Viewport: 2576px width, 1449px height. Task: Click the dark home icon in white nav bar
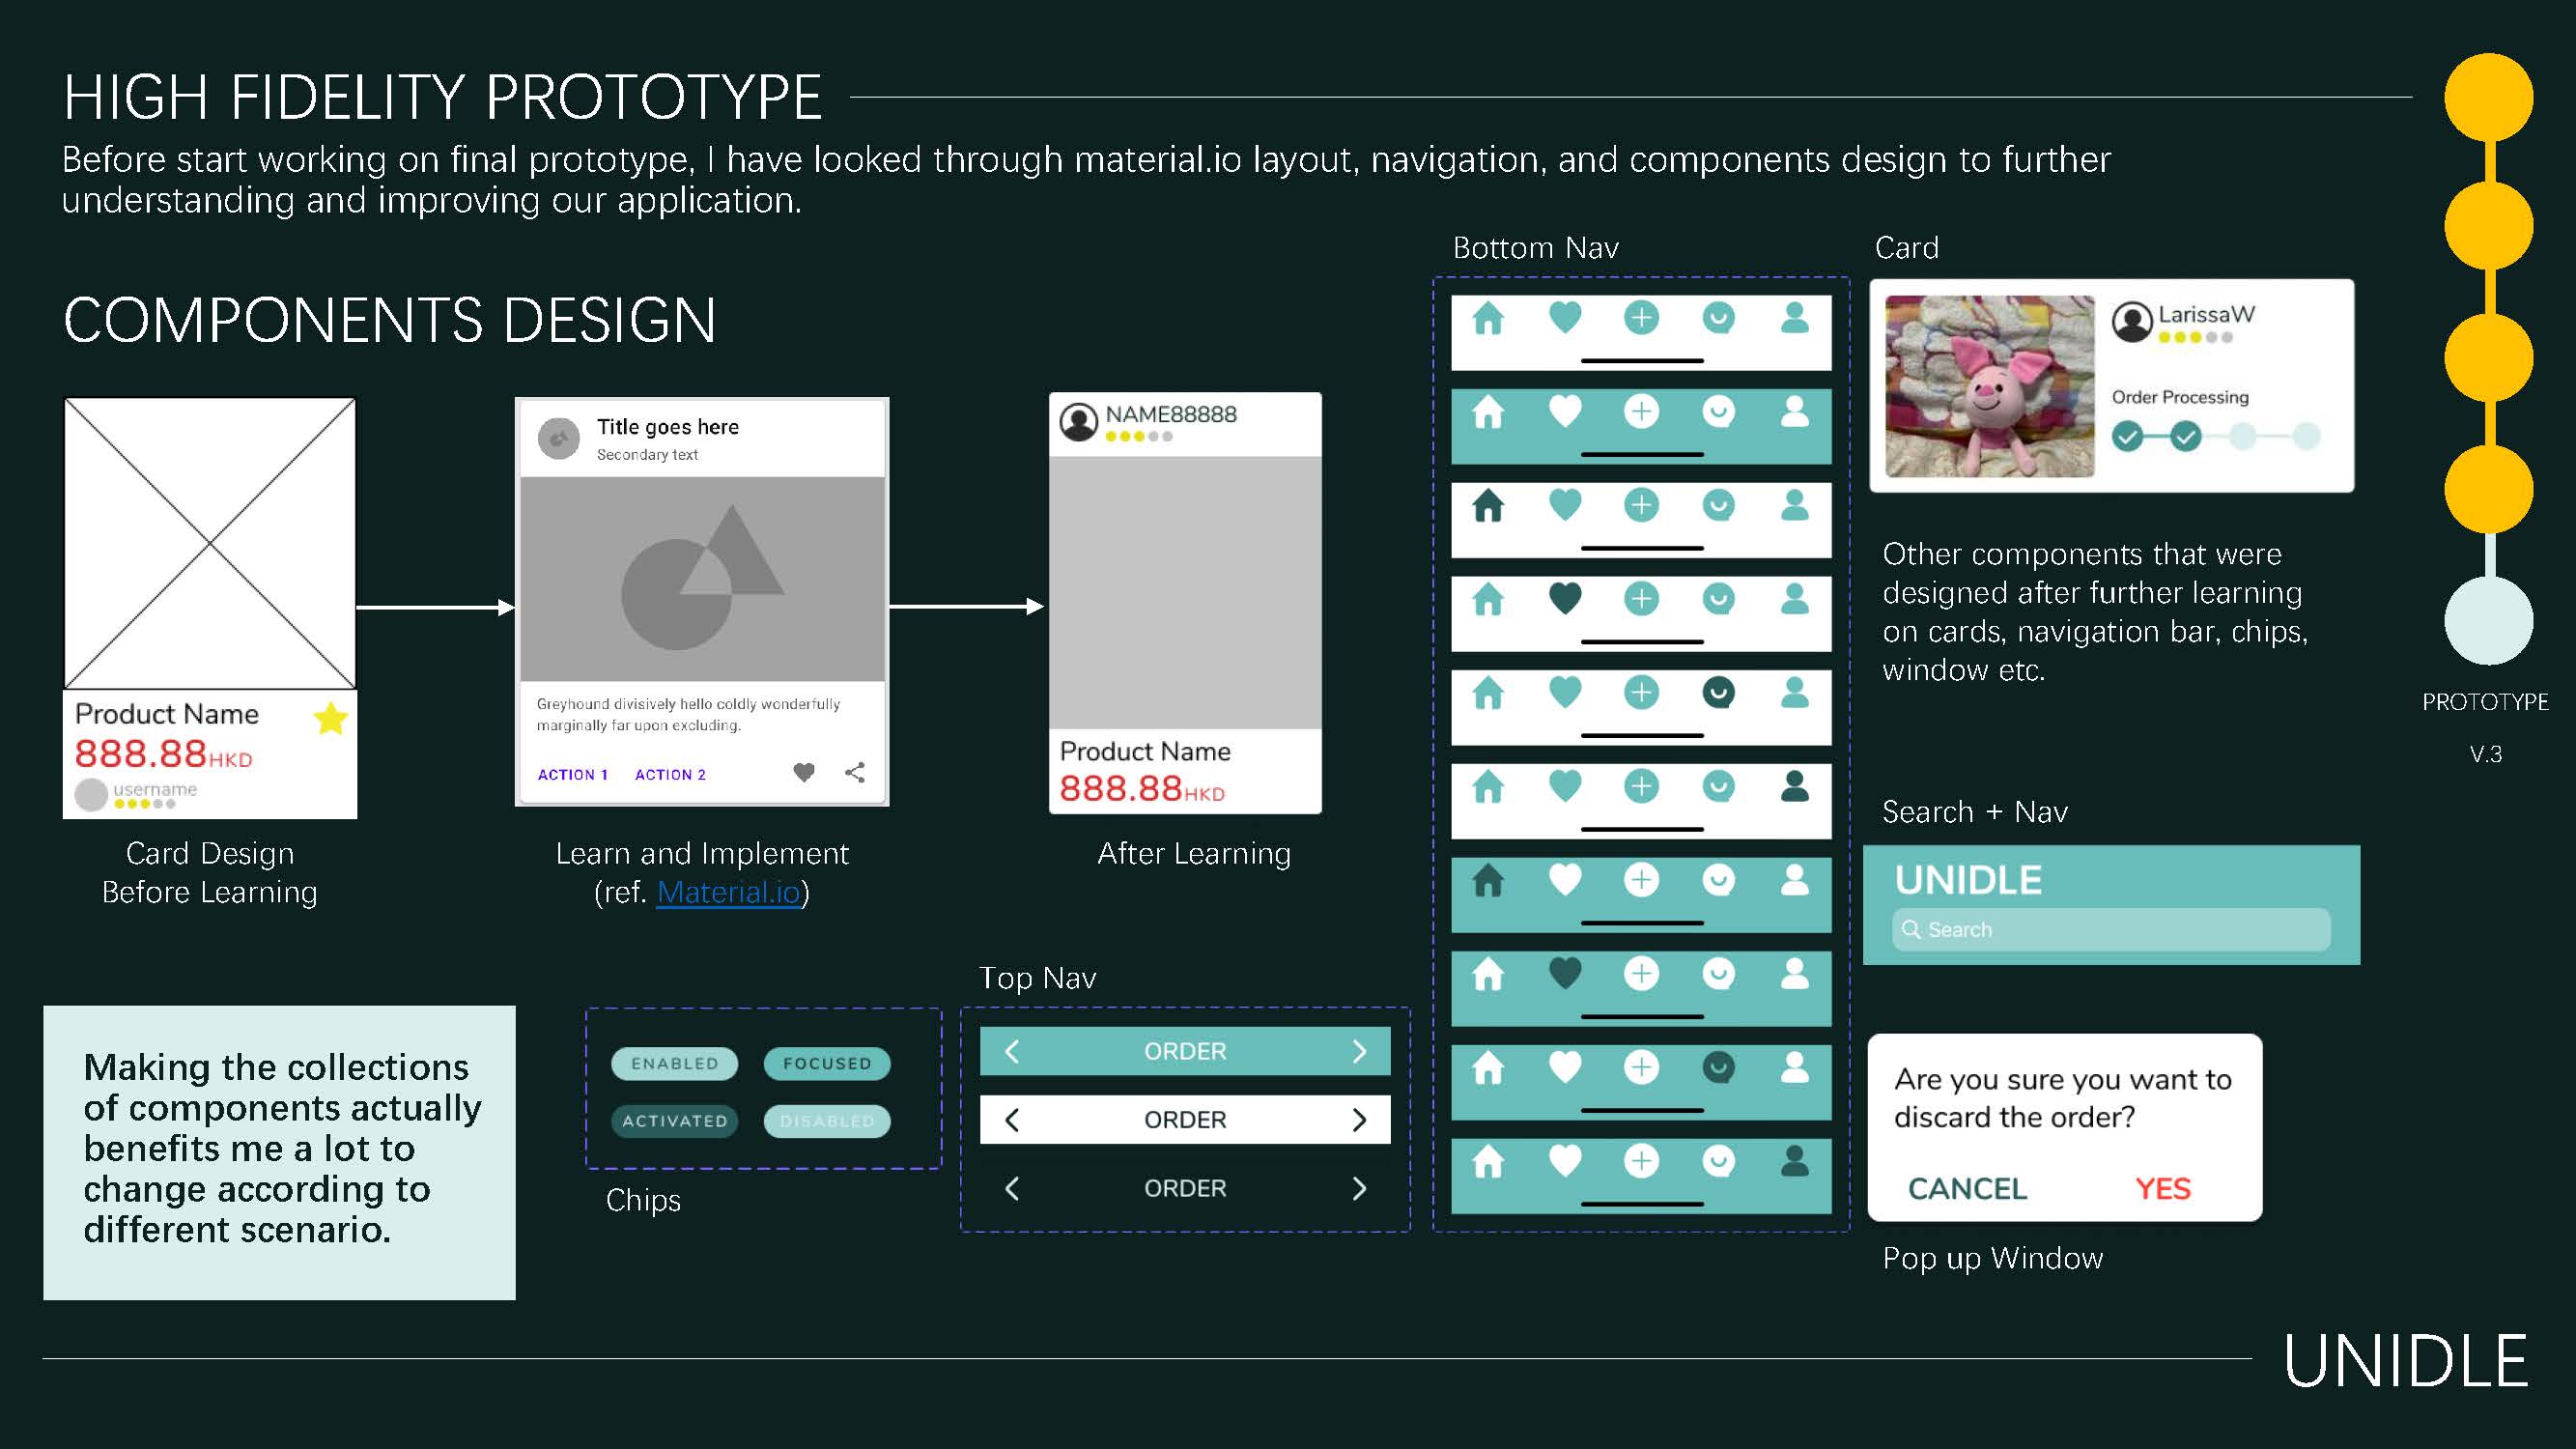tap(1488, 506)
